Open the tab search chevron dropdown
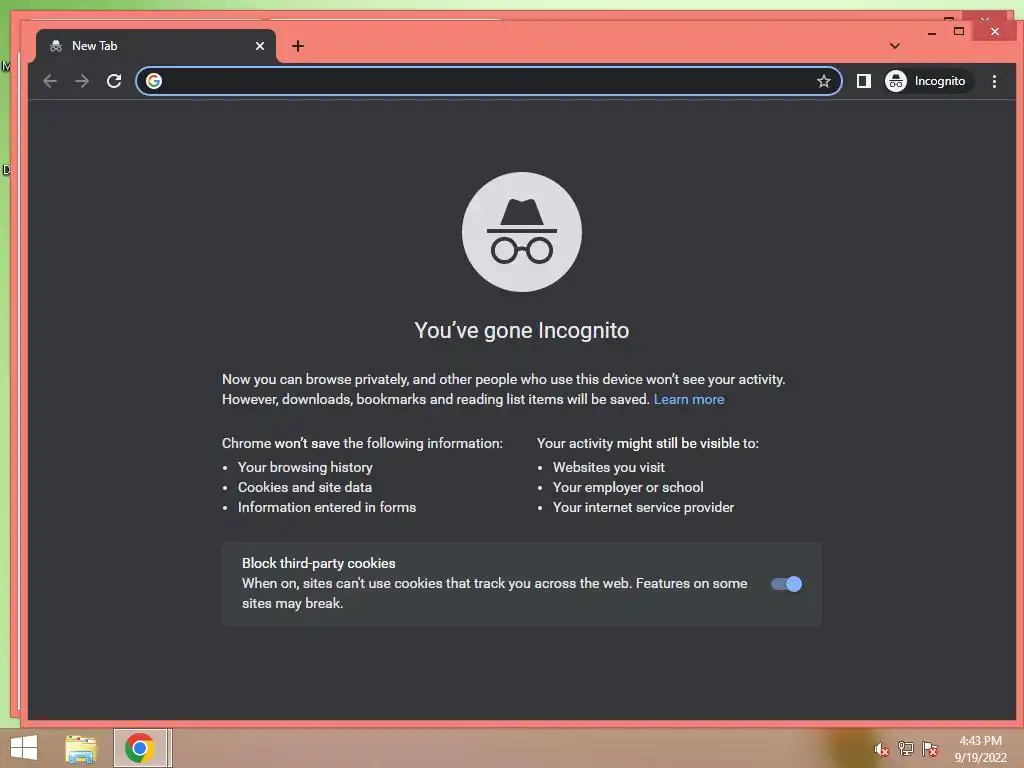1024x768 pixels. click(895, 46)
